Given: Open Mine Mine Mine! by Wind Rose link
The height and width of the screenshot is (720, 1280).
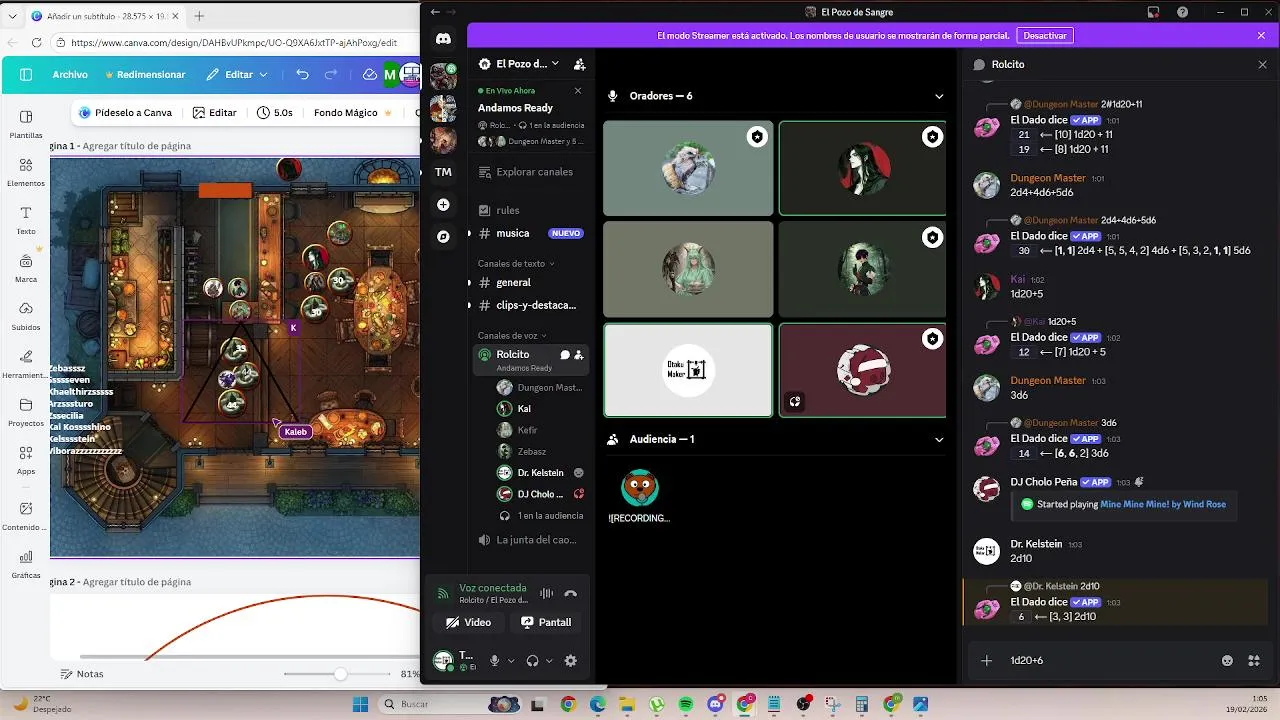Looking at the screenshot, I should 1163,504.
